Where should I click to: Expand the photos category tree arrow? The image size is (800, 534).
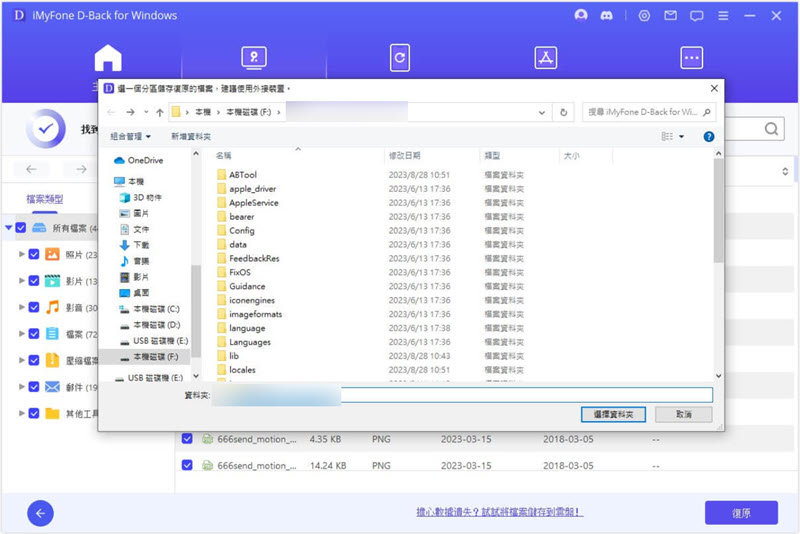click(x=21, y=254)
